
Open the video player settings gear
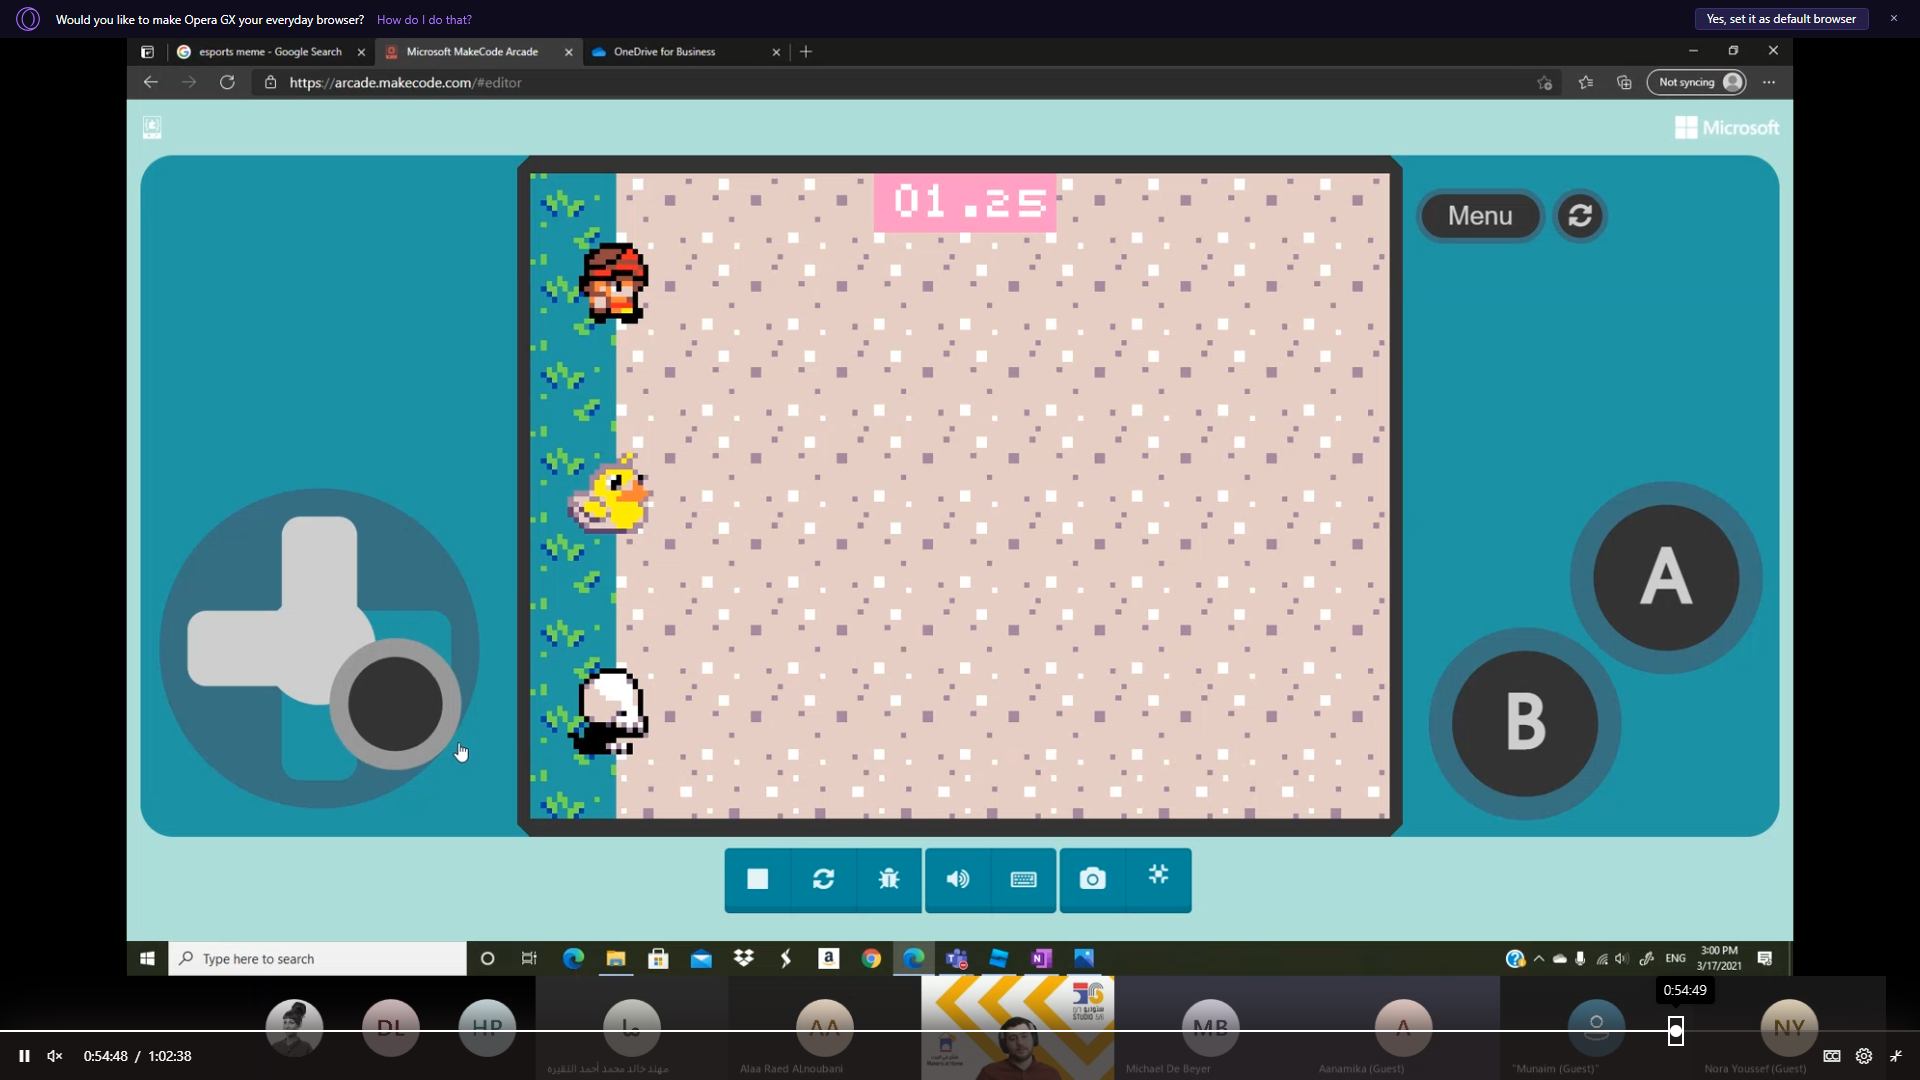coord(1864,1056)
